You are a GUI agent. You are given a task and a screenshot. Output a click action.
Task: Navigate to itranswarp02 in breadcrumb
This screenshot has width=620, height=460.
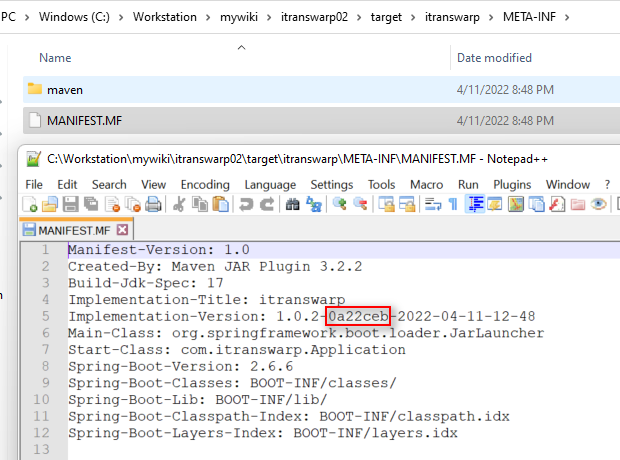pos(314,17)
